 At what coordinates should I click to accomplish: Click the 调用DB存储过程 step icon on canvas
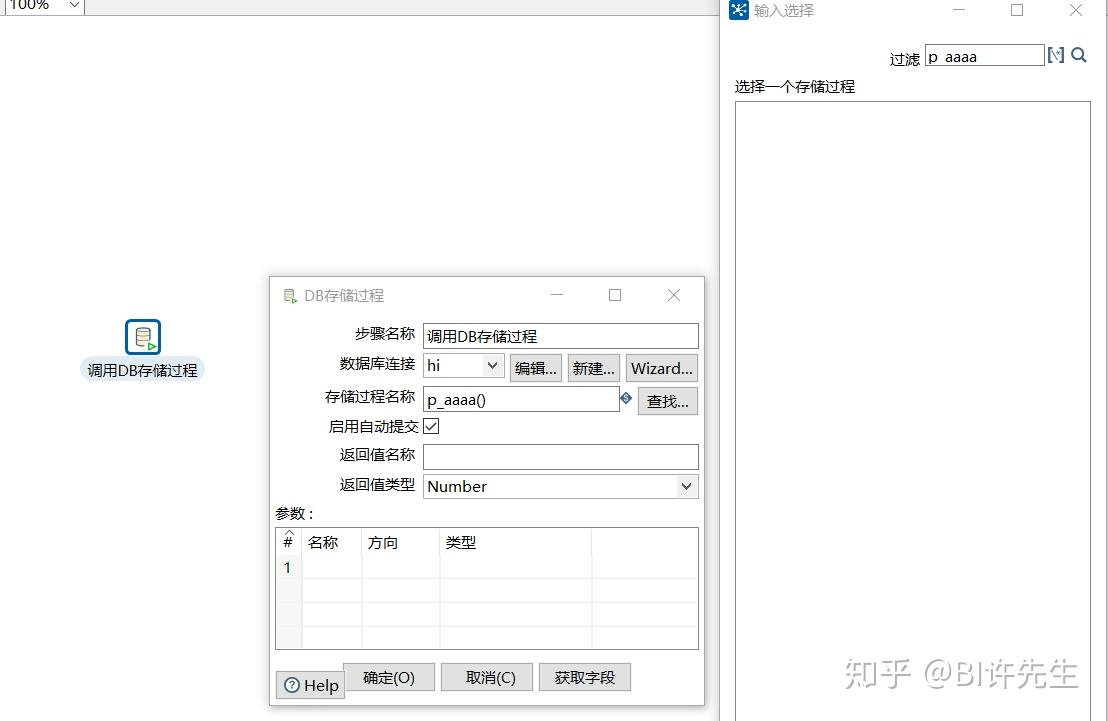coord(142,336)
